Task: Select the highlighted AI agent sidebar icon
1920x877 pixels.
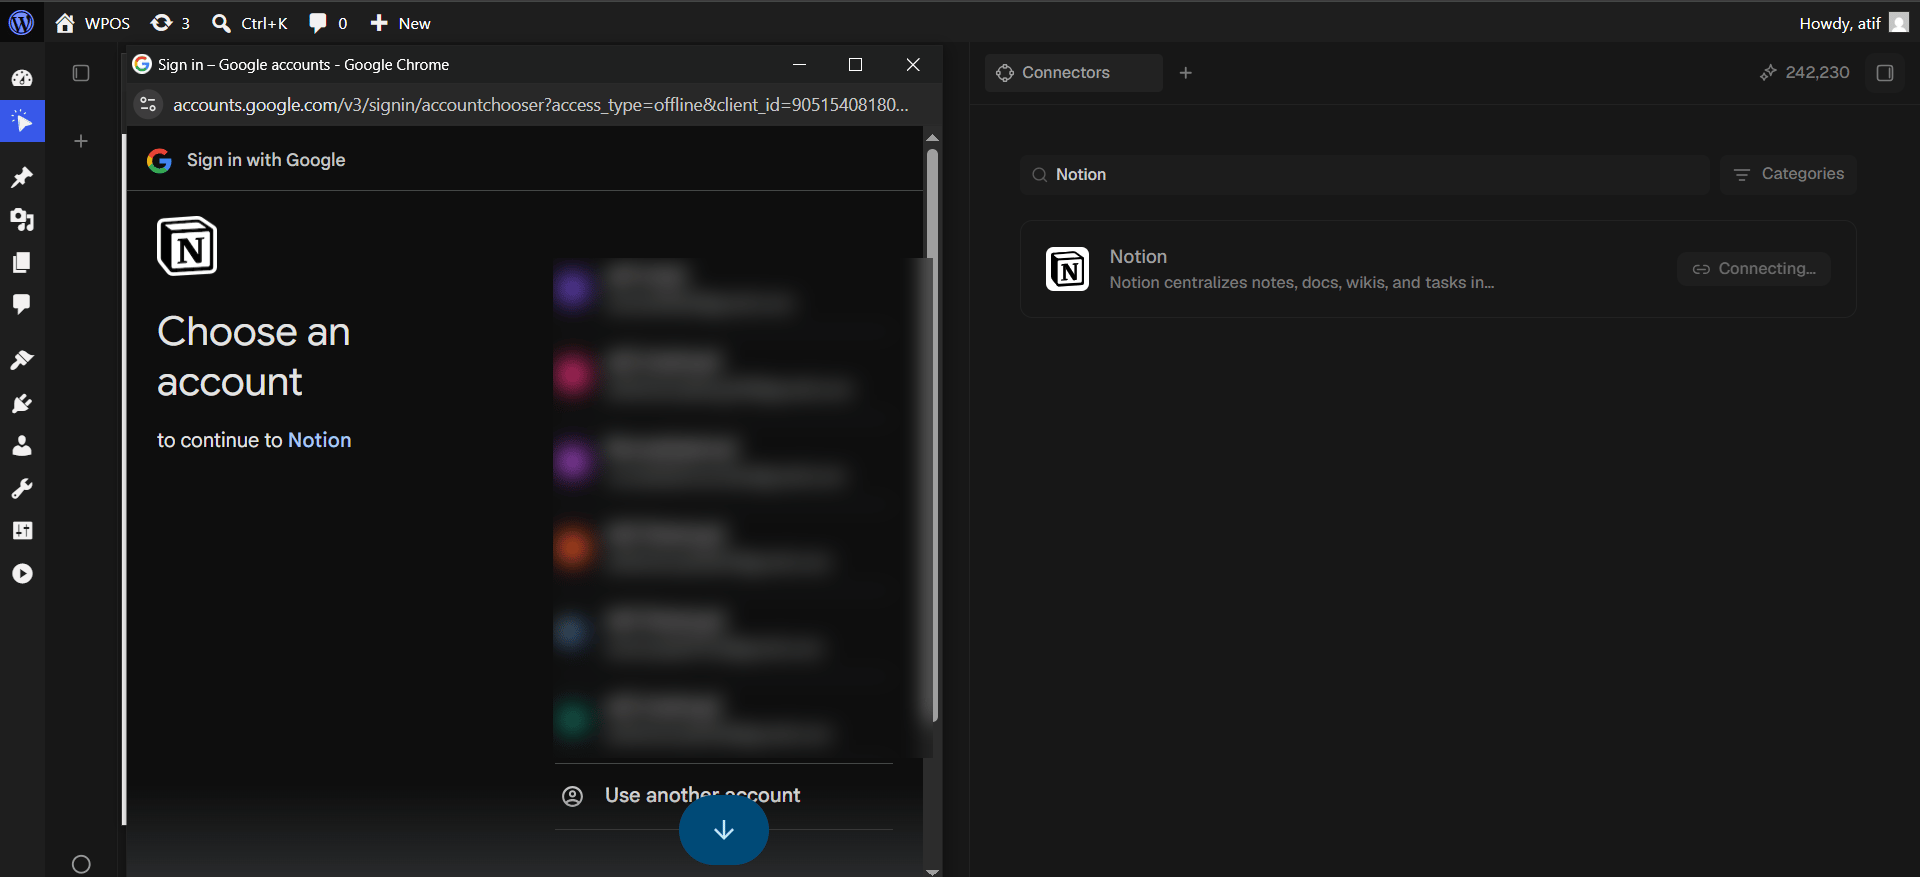Action: [x=22, y=122]
